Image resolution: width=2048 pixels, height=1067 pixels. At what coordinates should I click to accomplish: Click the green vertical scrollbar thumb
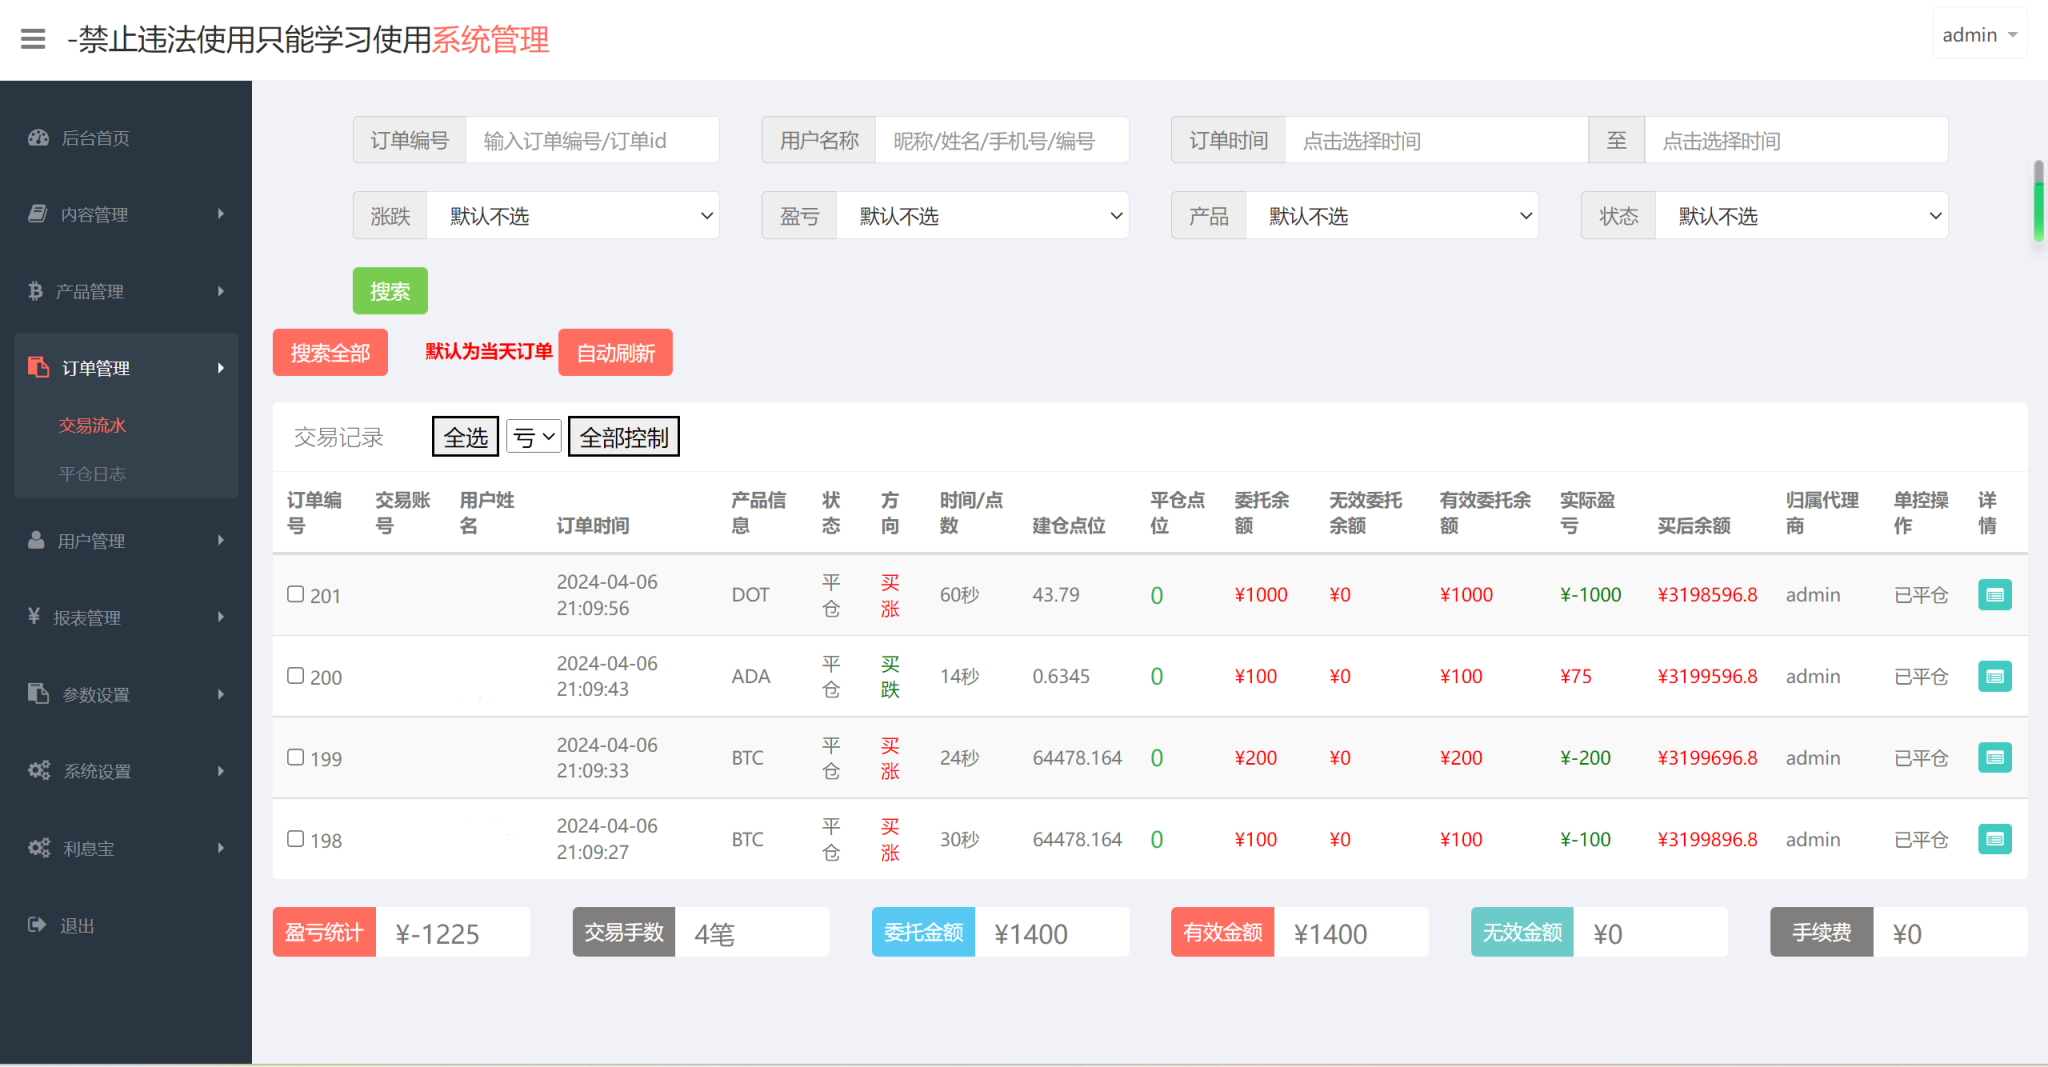click(2038, 200)
